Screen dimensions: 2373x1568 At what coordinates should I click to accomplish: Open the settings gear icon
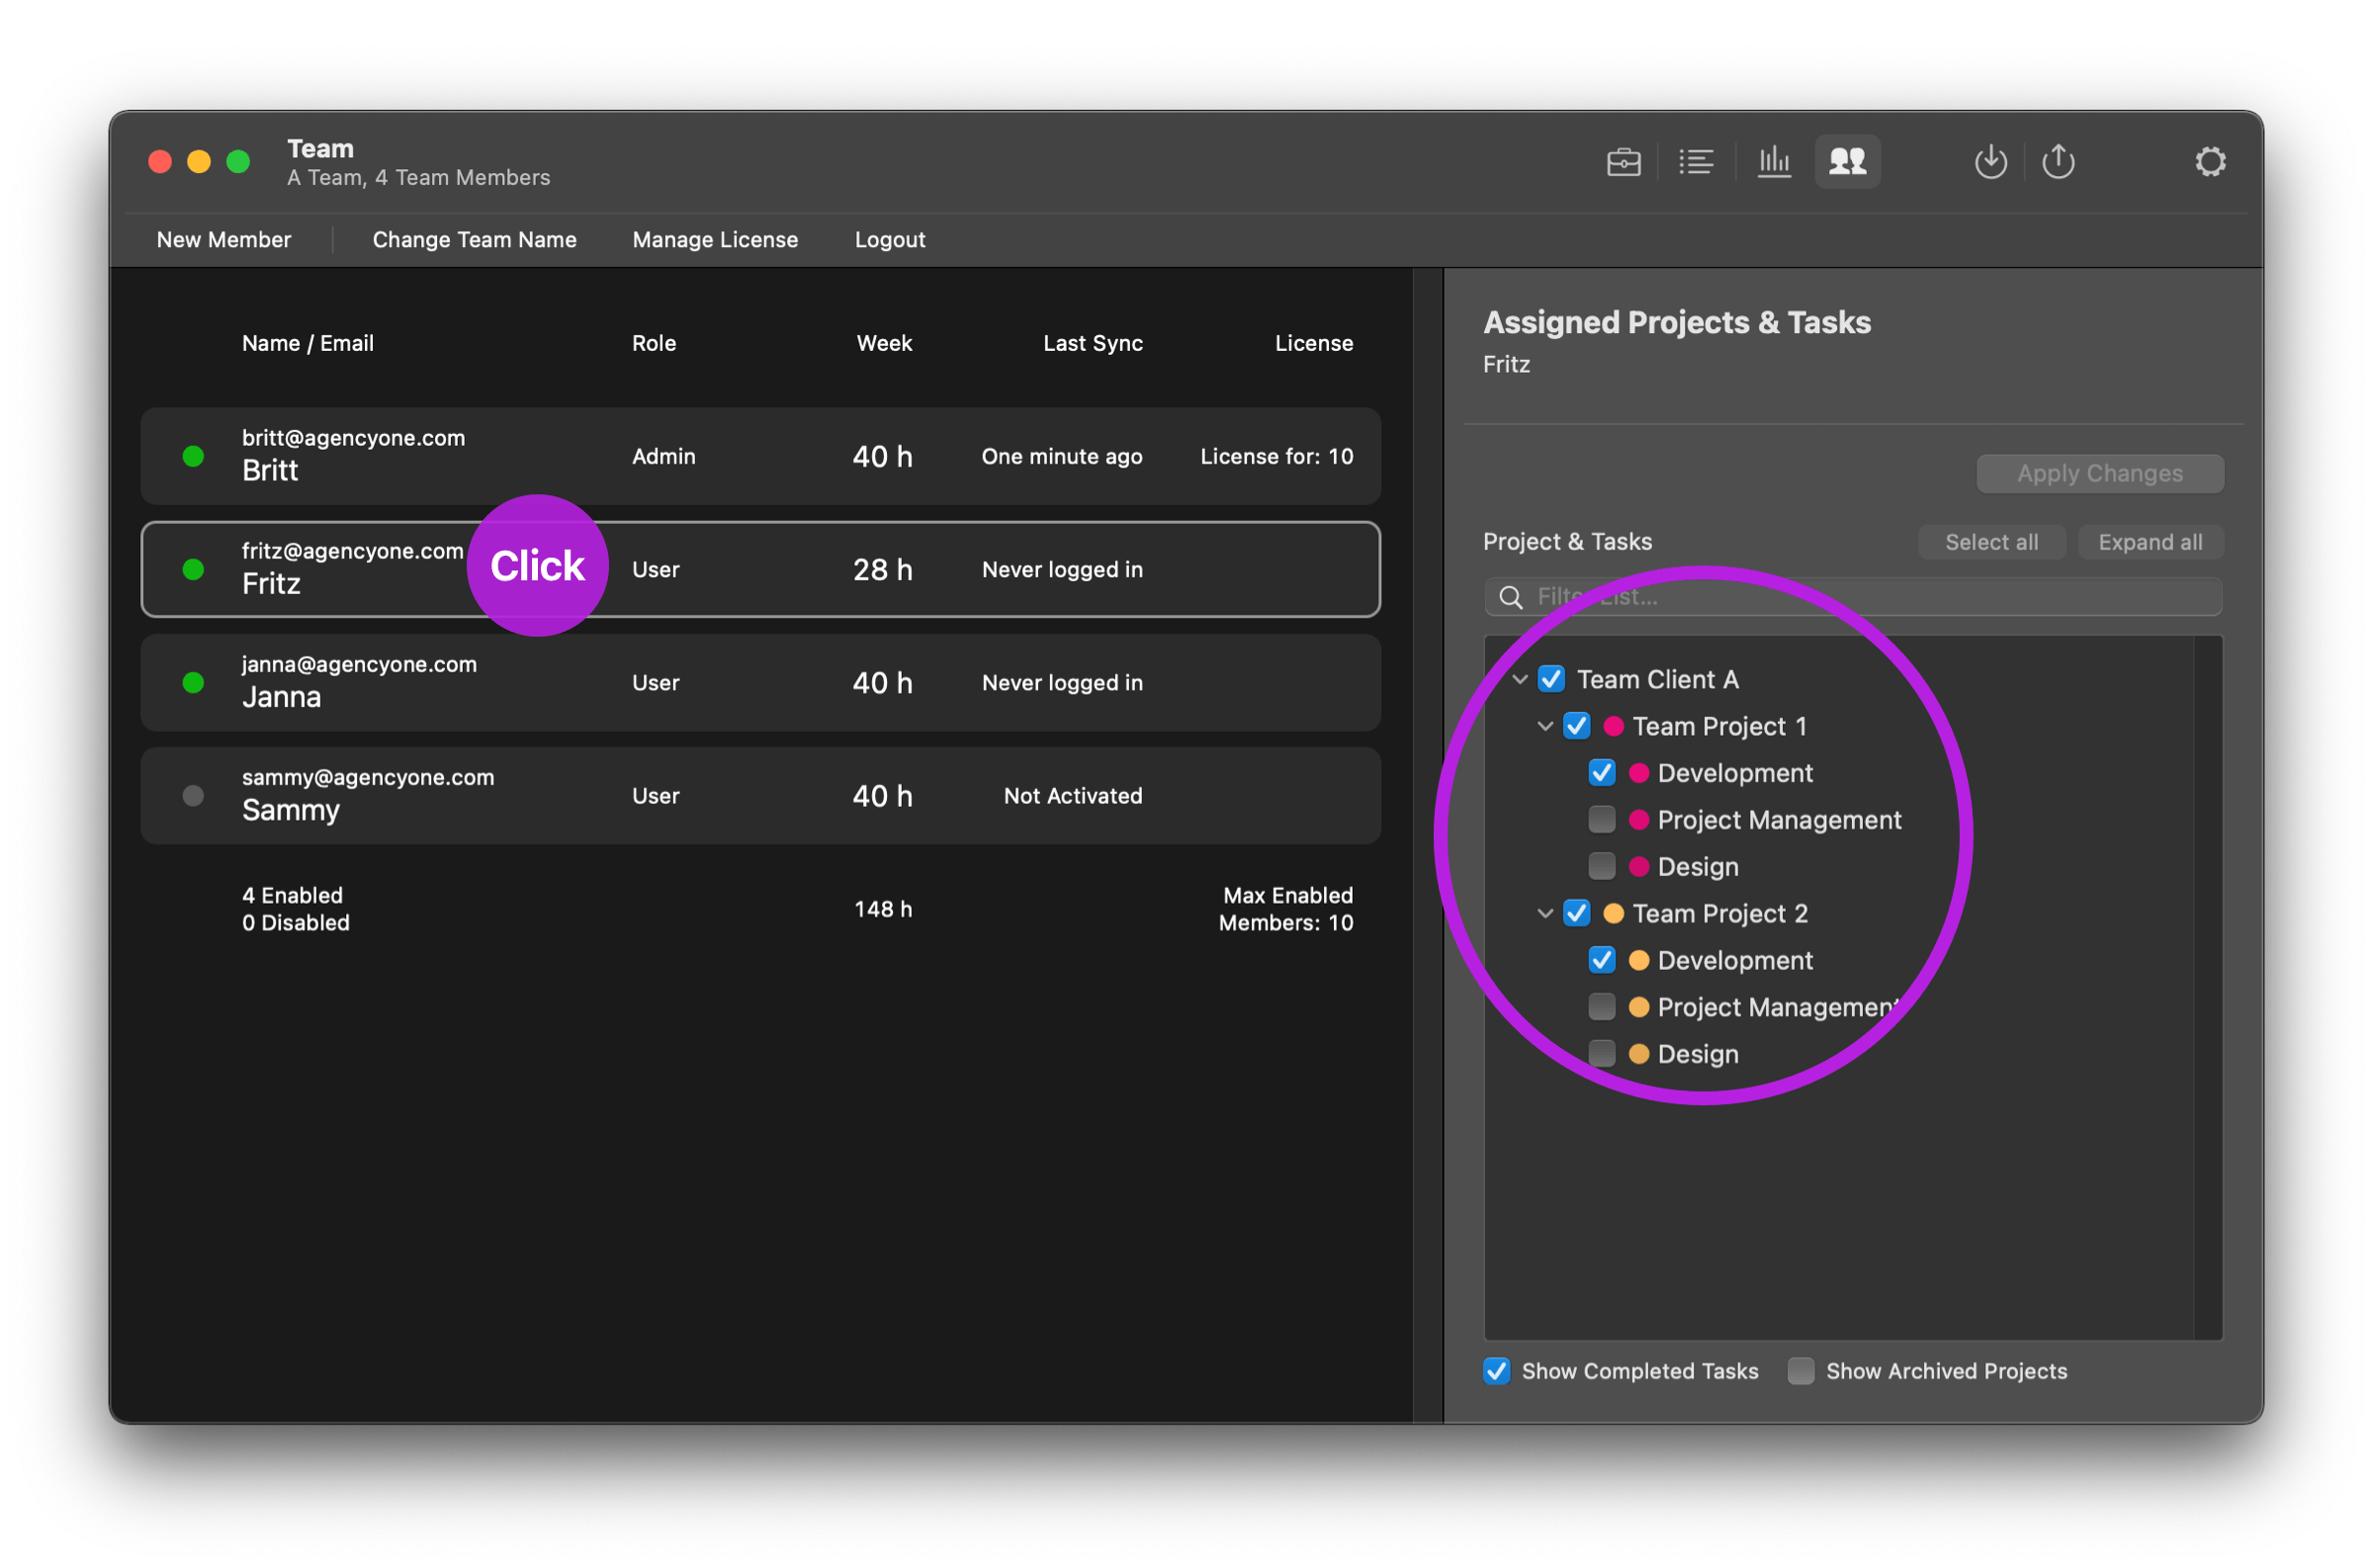[x=2210, y=162]
